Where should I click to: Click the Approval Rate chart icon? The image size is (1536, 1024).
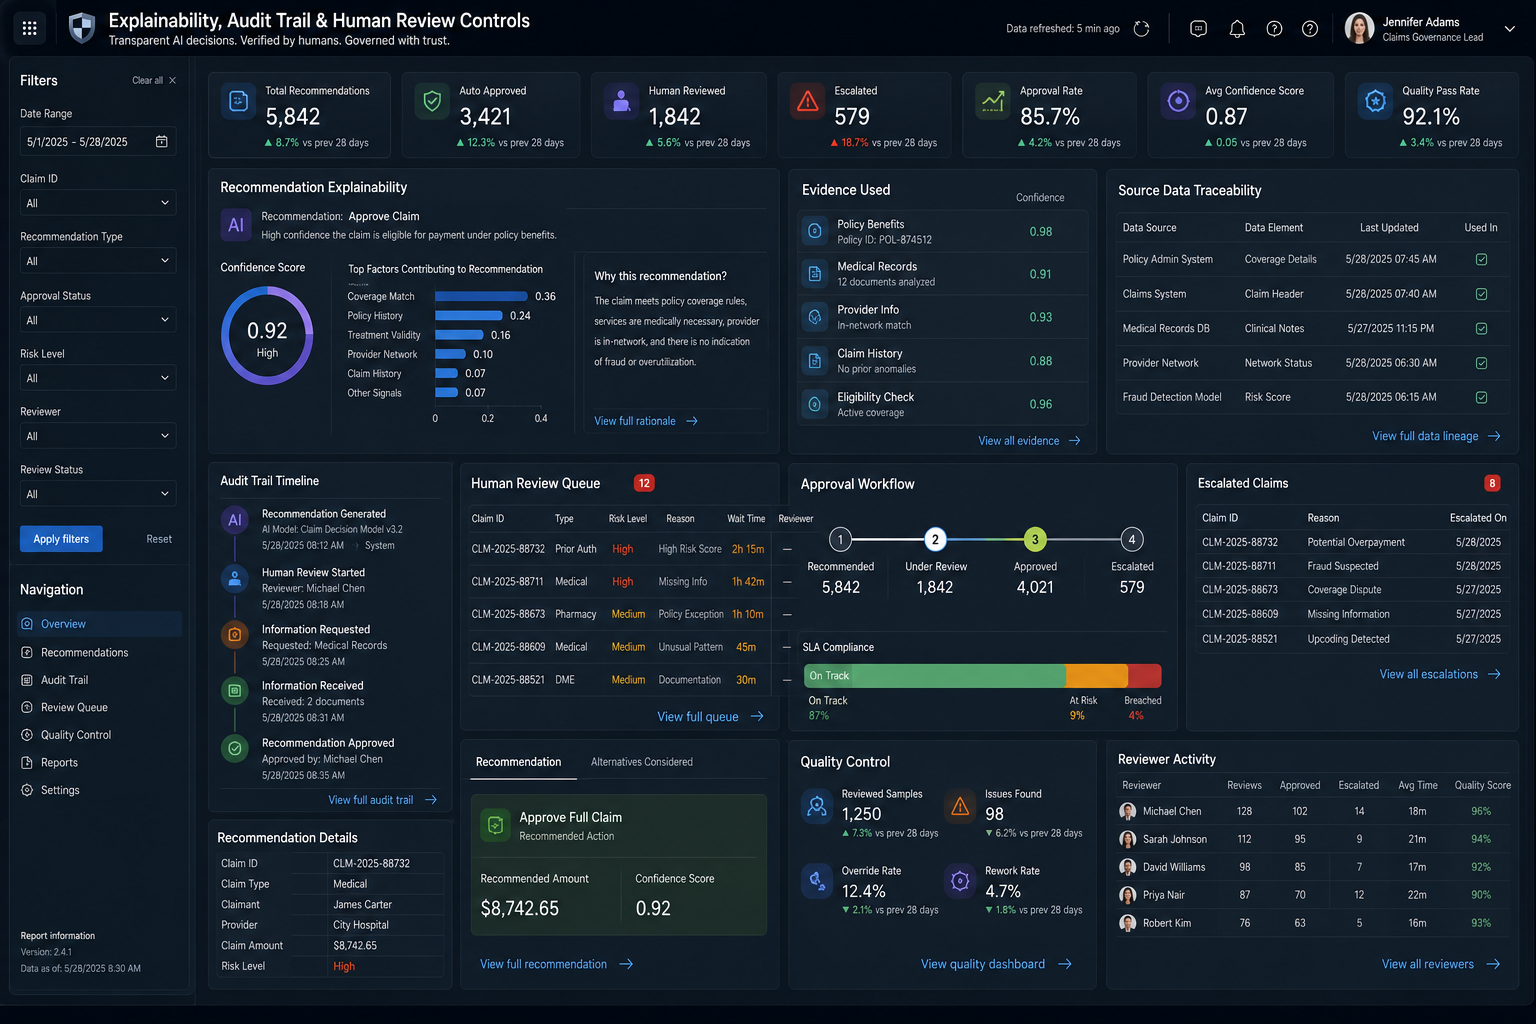click(993, 101)
